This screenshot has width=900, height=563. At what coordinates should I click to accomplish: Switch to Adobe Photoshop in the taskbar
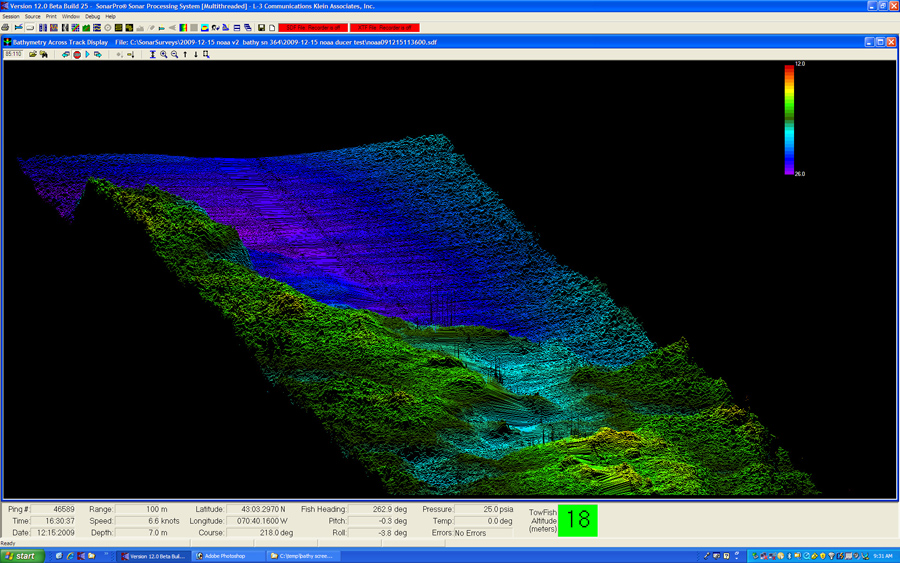[x=225, y=556]
